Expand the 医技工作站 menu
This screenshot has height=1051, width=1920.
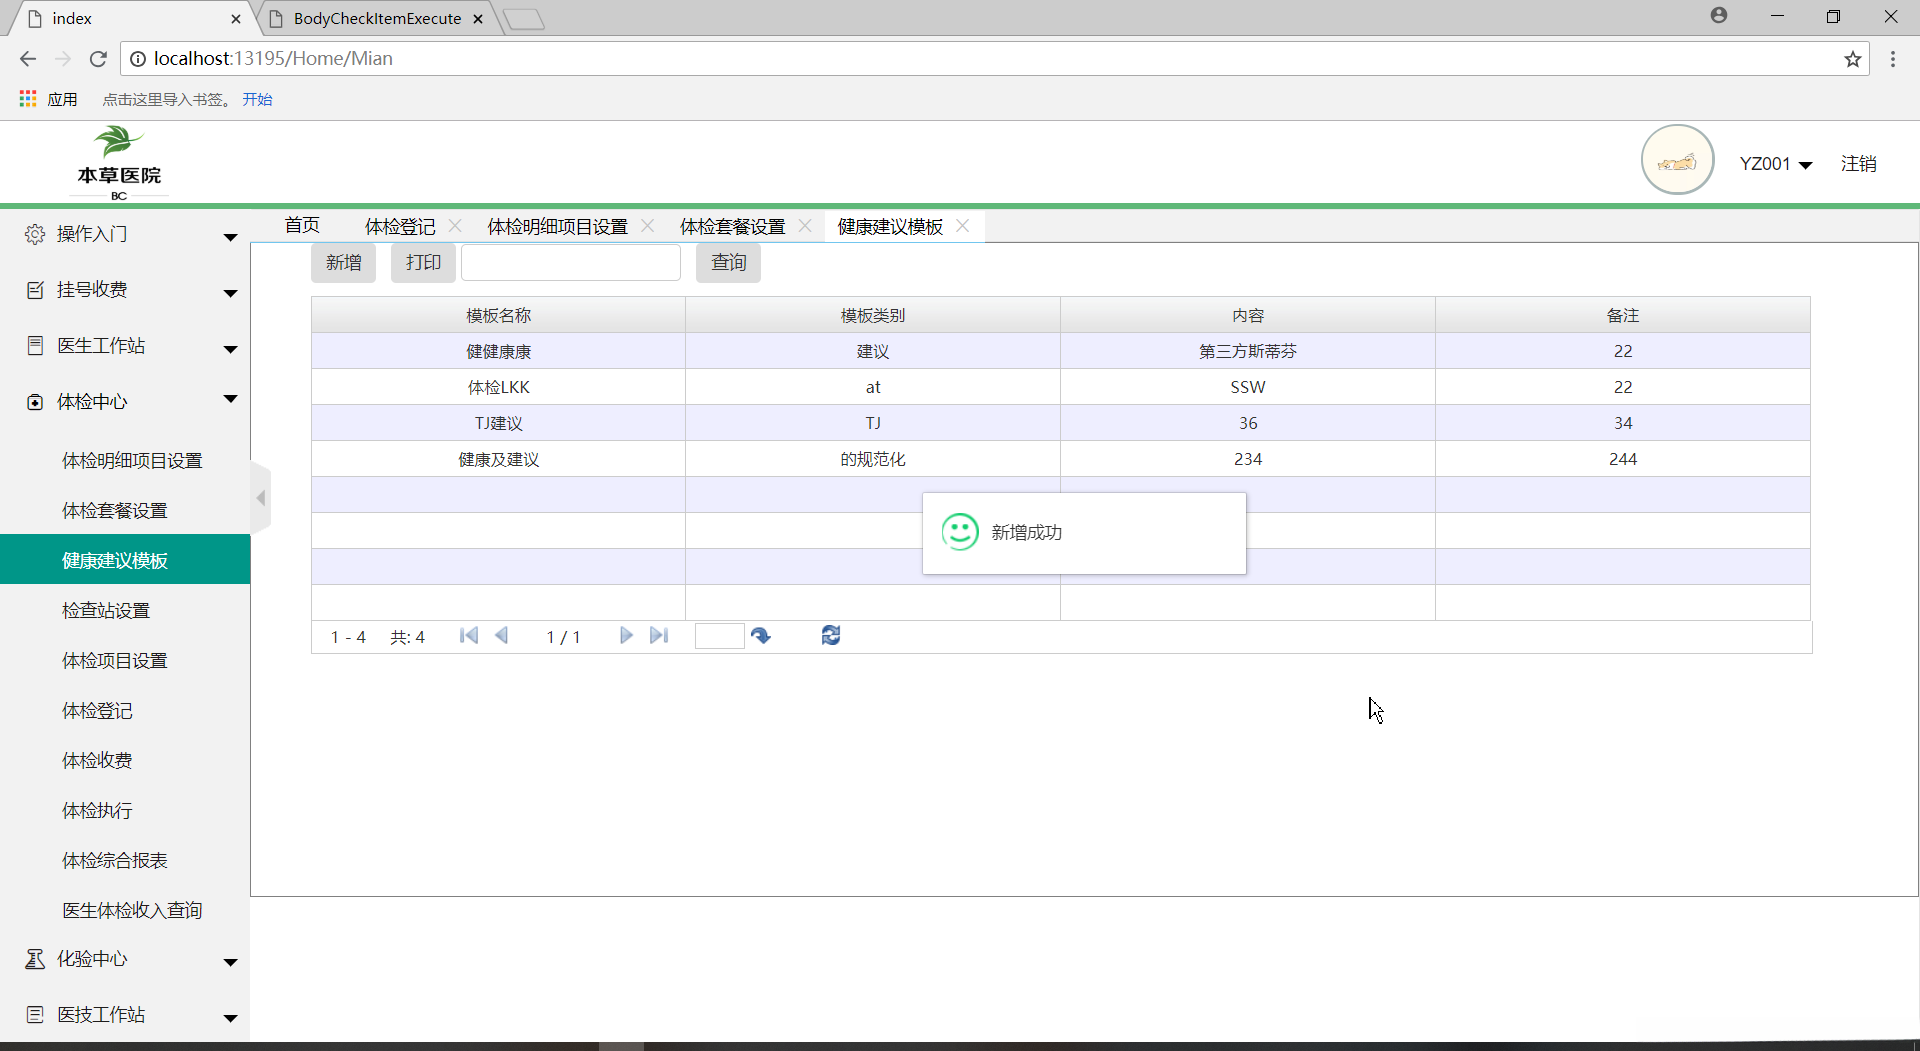tap(231, 1018)
